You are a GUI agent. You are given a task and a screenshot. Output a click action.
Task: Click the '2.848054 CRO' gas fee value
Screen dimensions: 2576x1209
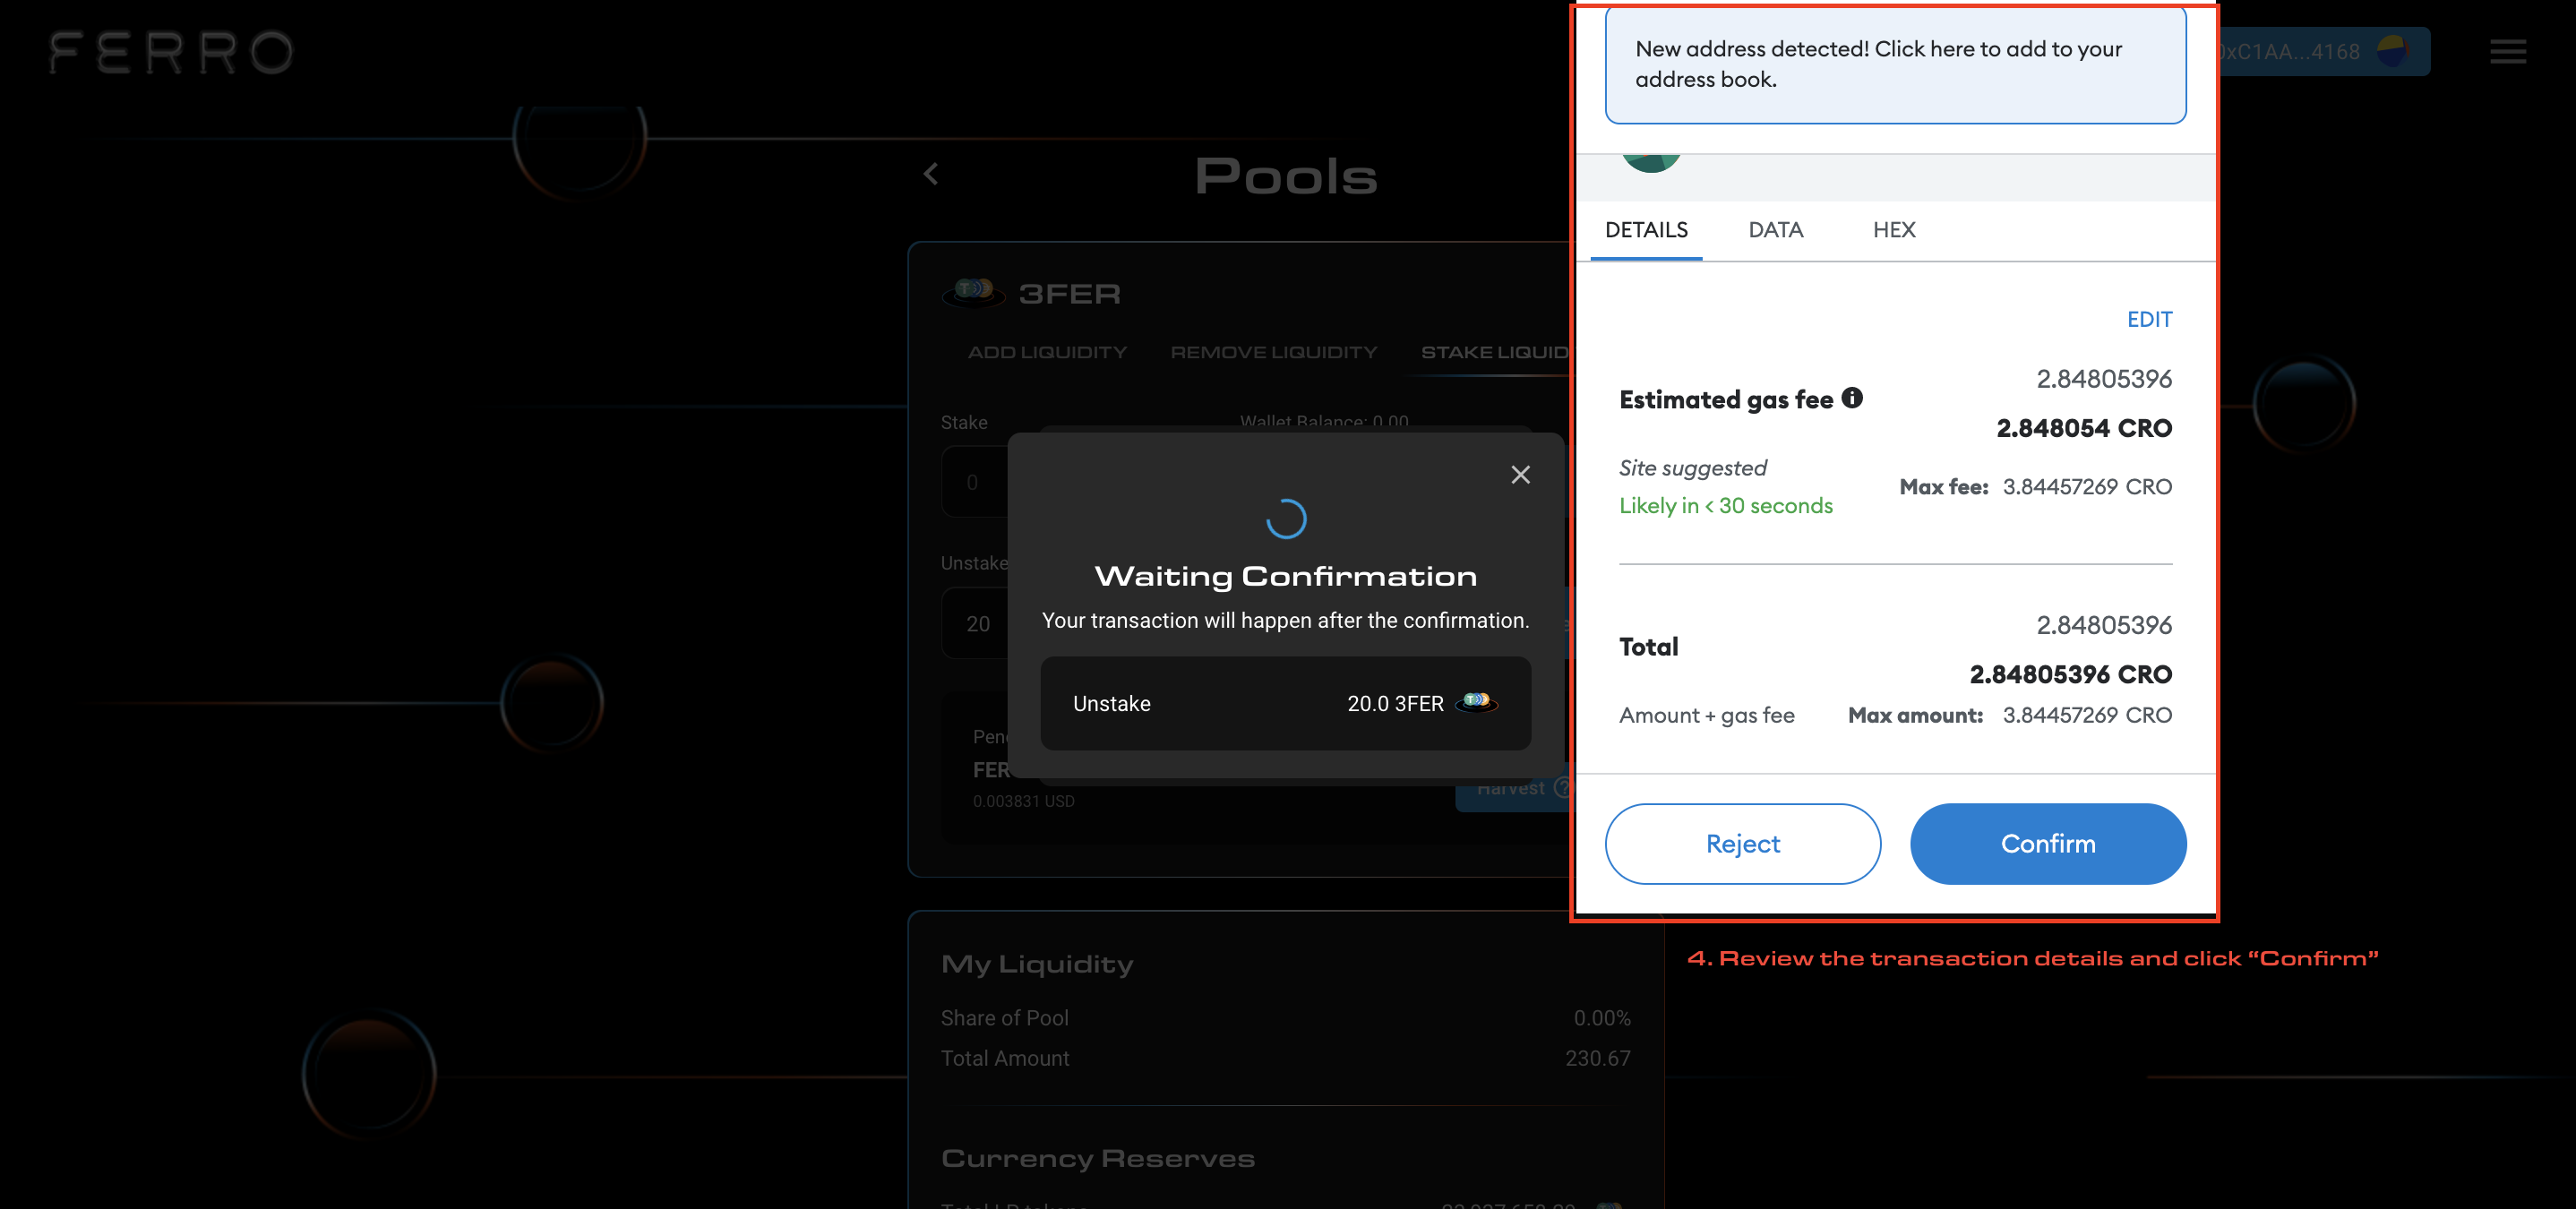pos(2083,428)
